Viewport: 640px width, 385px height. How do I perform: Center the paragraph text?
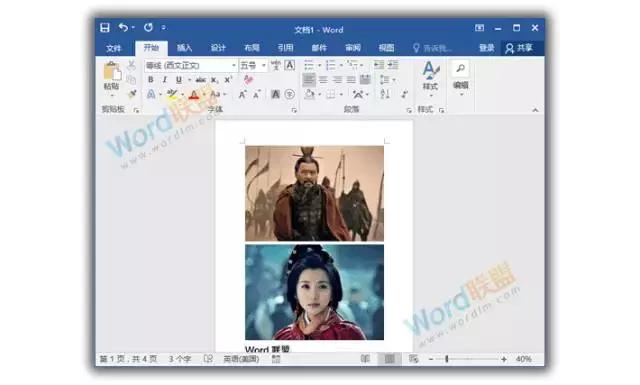323,80
